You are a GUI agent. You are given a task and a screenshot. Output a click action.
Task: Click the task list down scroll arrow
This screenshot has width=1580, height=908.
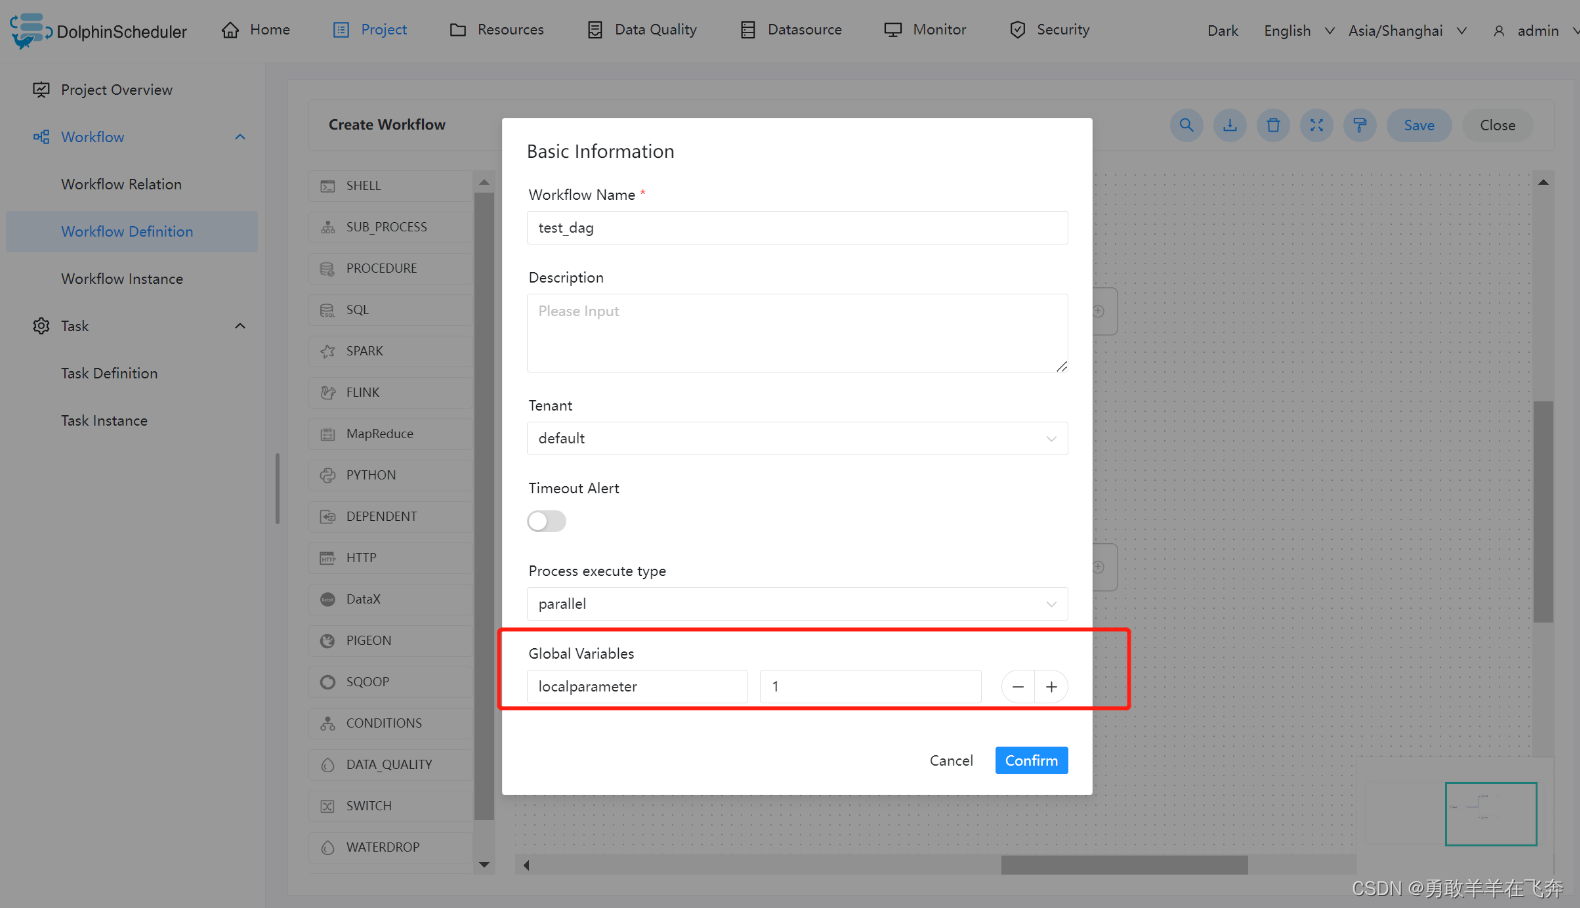pos(484,865)
